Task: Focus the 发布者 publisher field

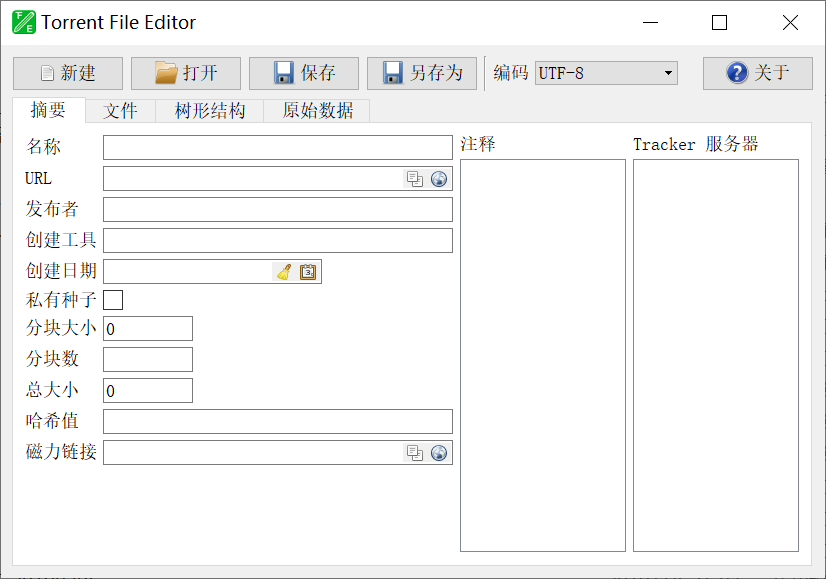Action: click(278, 210)
